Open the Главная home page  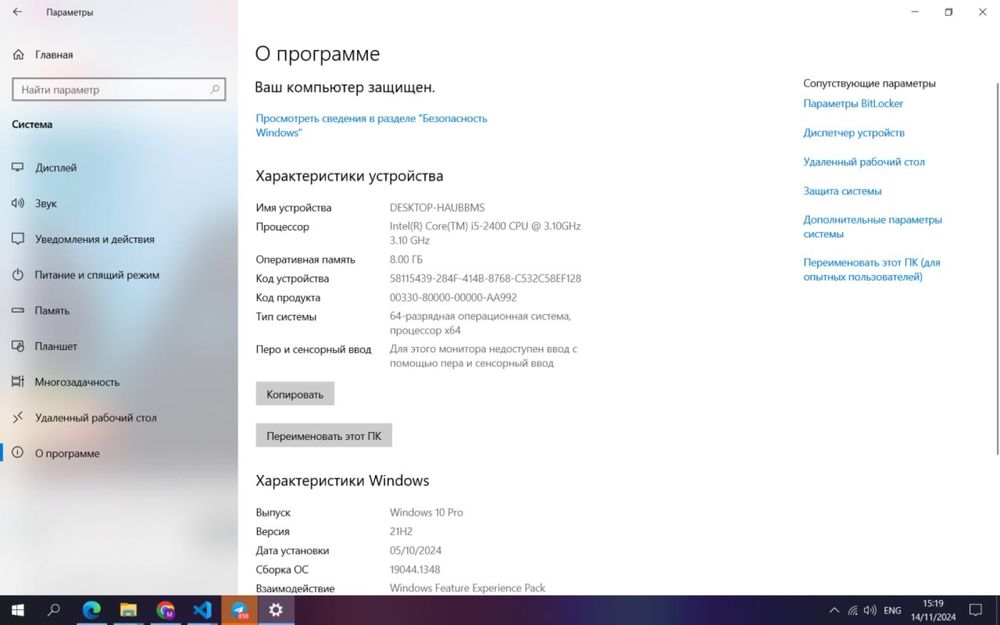tap(43, 55)
